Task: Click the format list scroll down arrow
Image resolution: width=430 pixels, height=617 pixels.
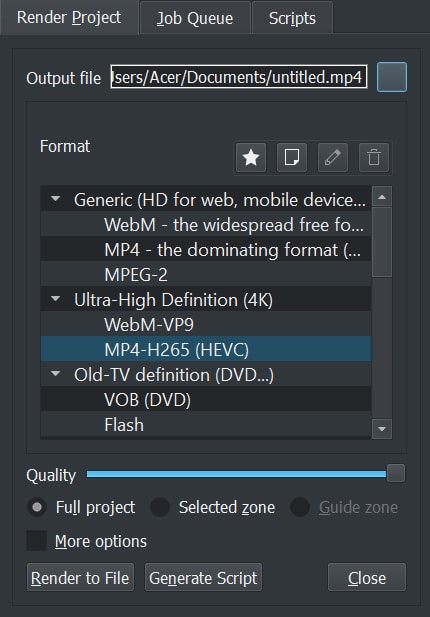Action: click(382, 429)
